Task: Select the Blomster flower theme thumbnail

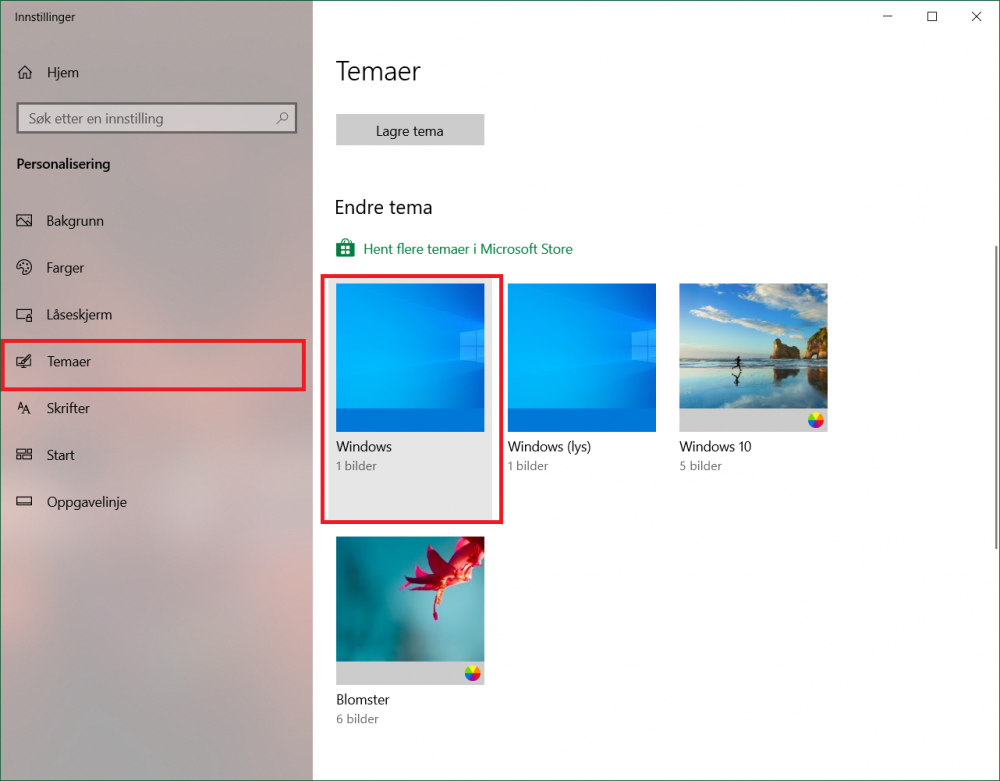Action: click(410, 611)
